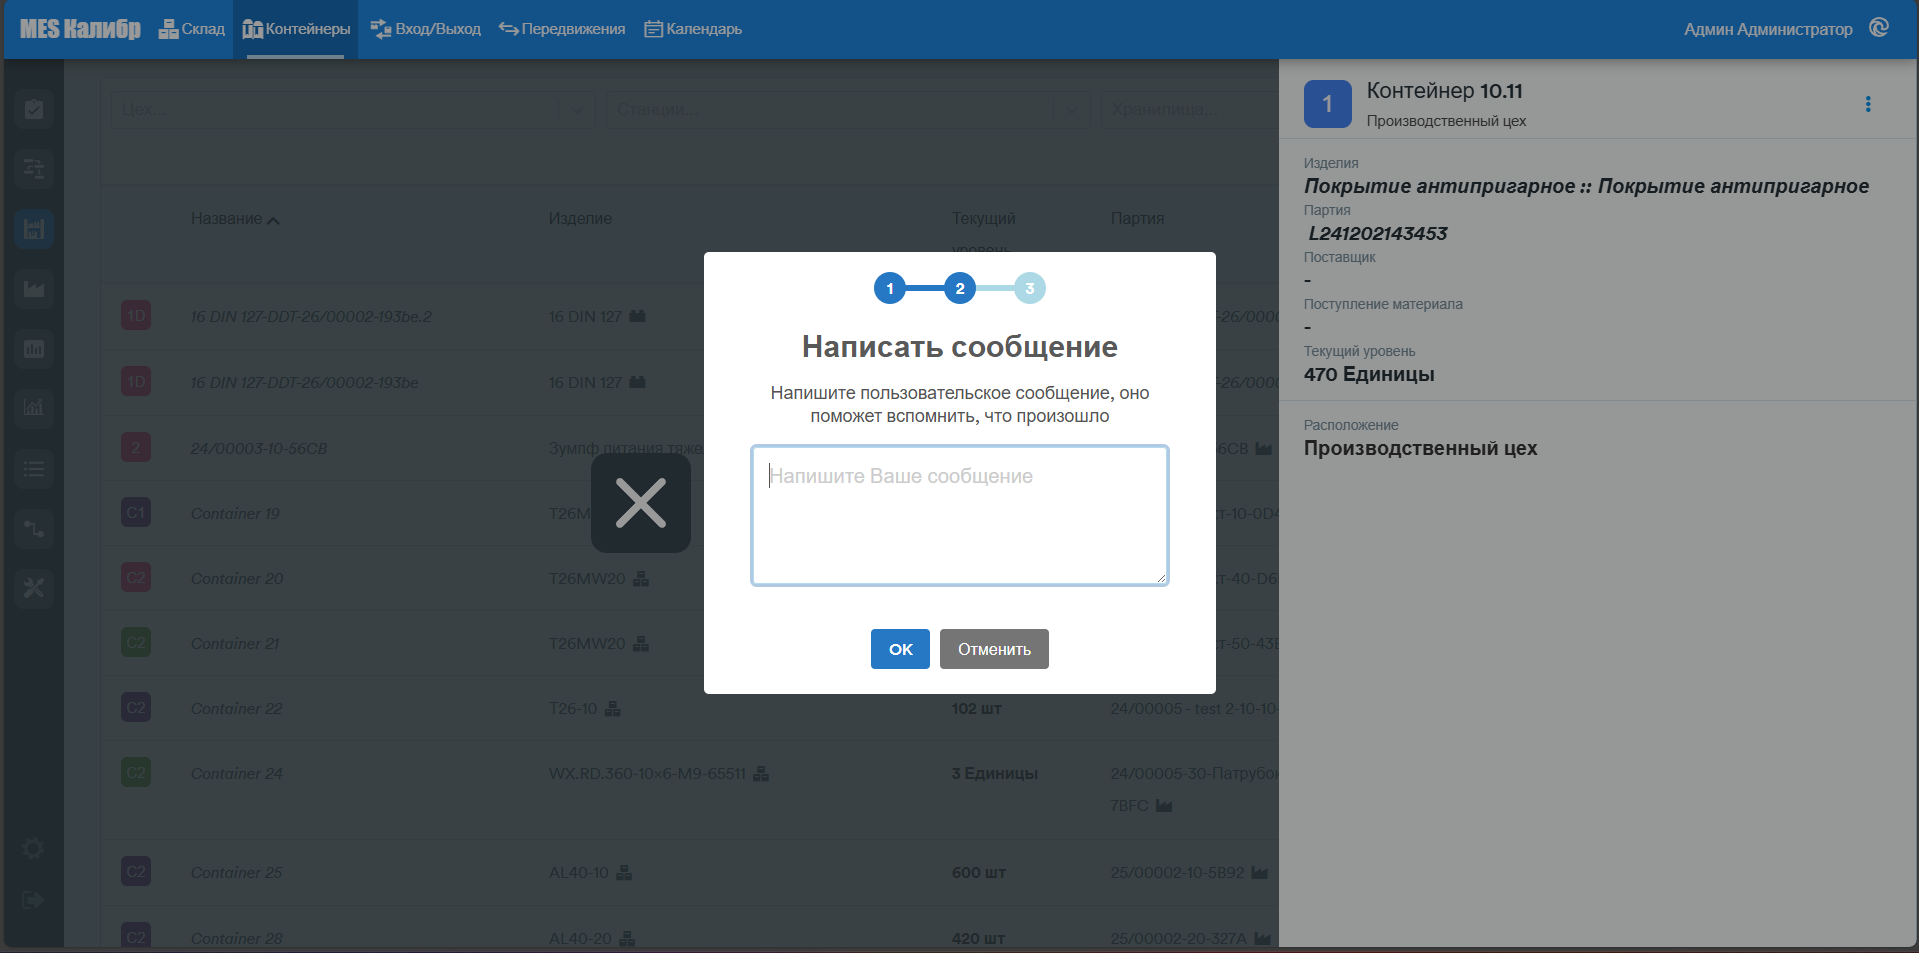Click the @ icon next to admin name
1919x953 pixels.
coord(1879,28)
